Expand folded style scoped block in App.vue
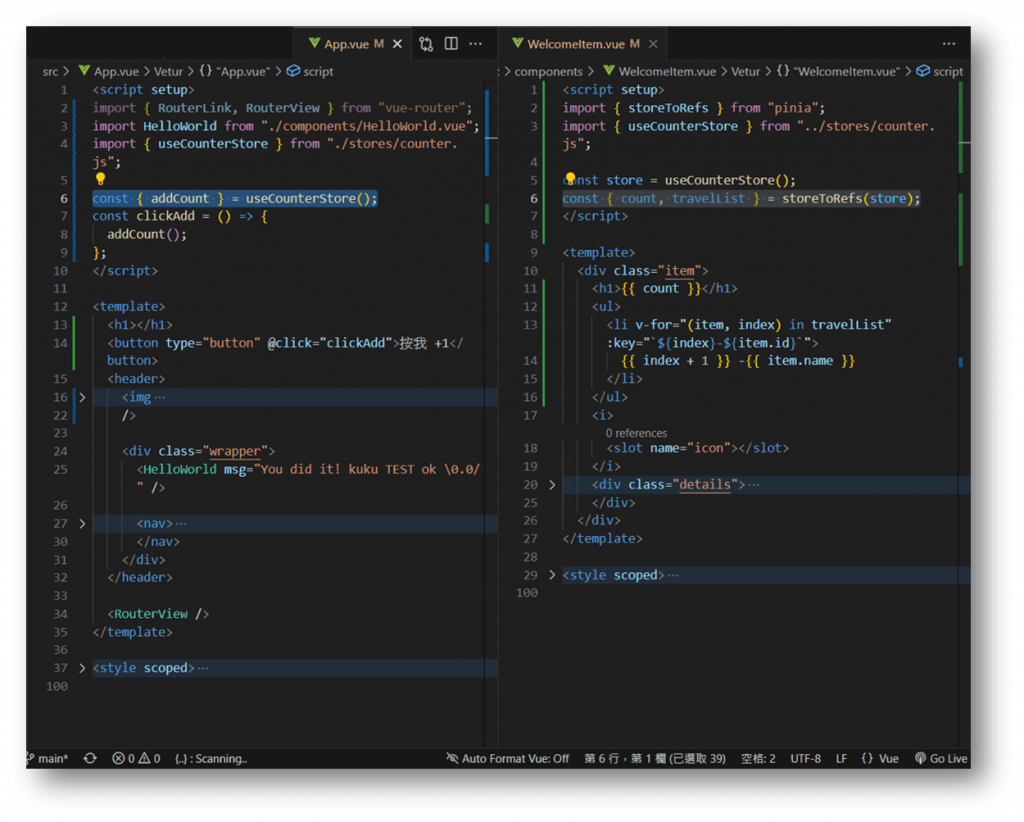This screenshot has height=822, width=1024. 82,668
